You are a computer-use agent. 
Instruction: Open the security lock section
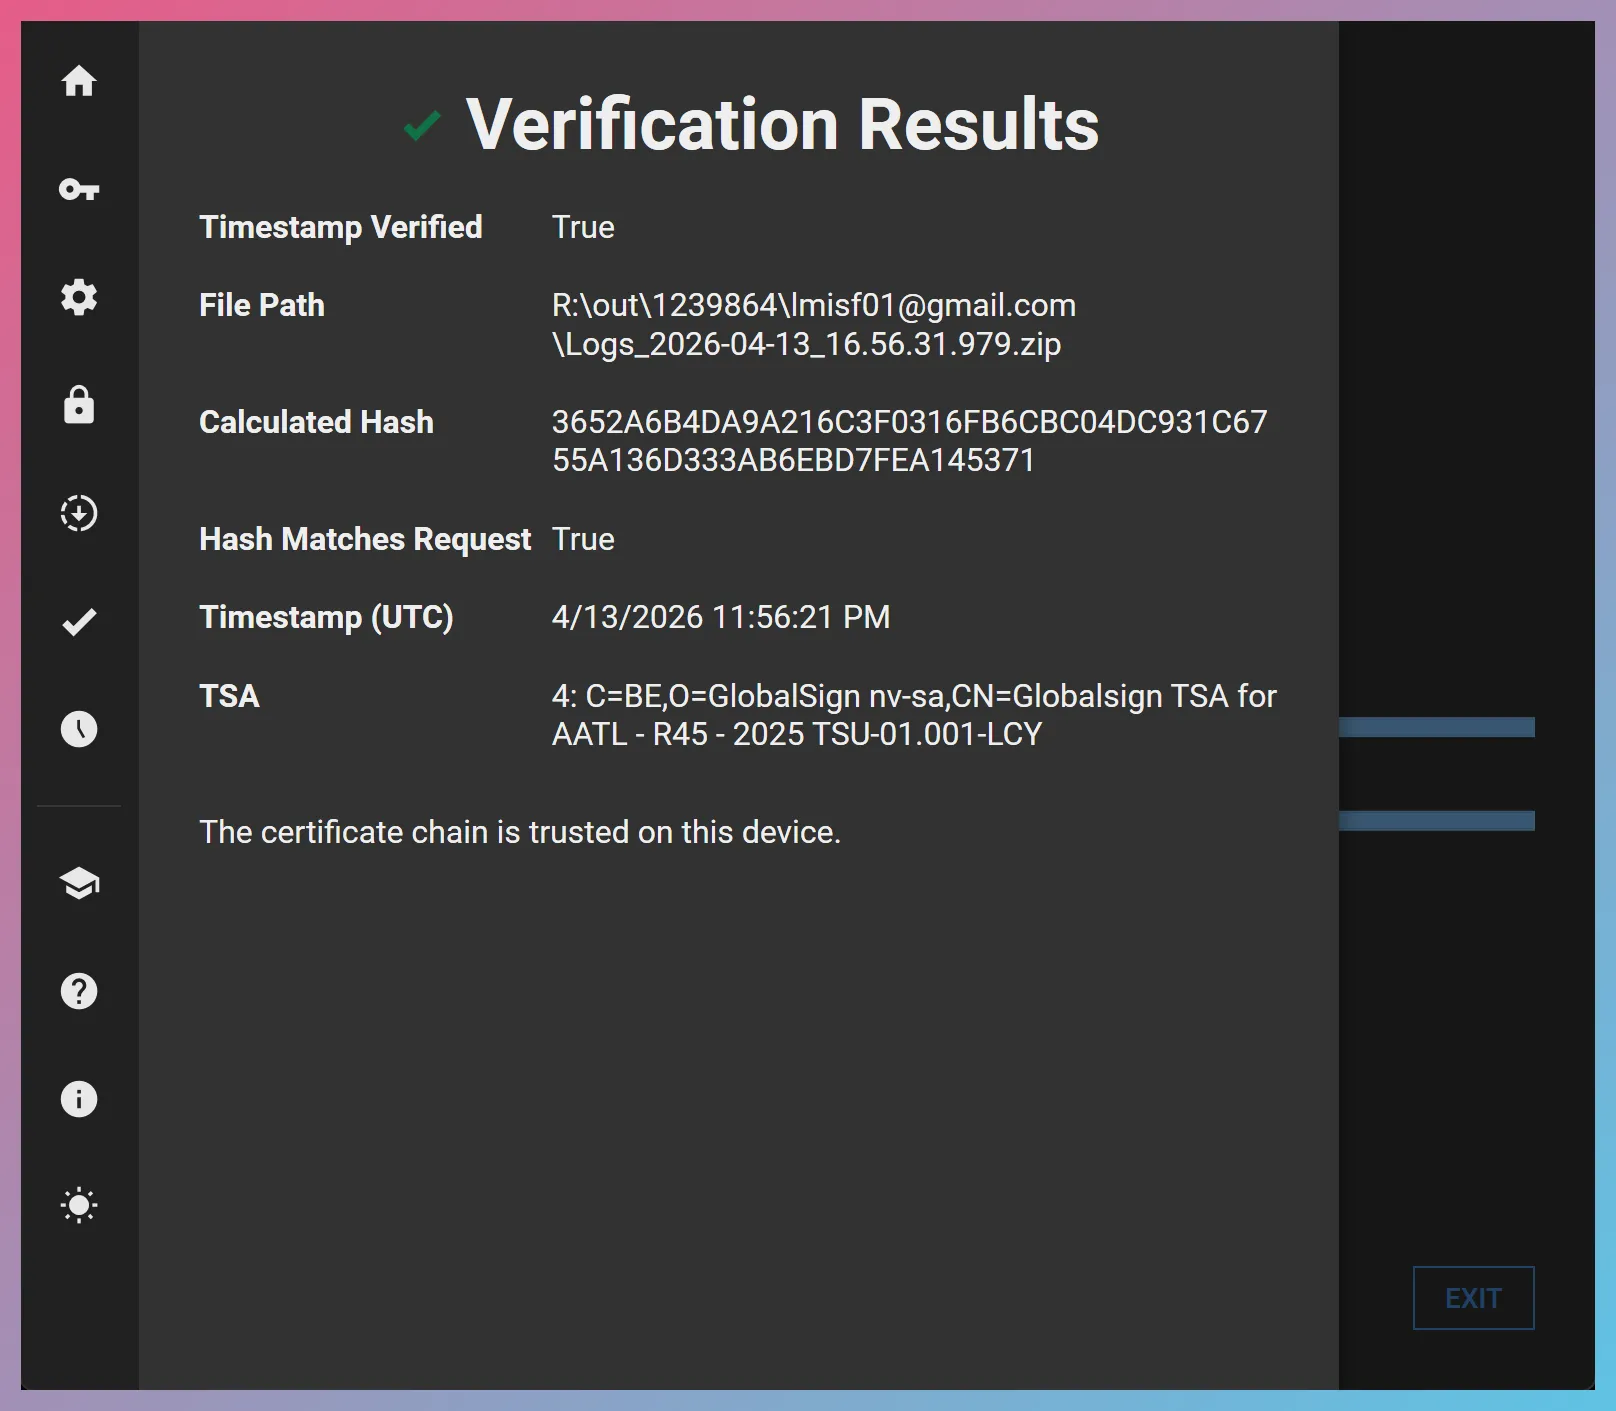click(79, 406)
